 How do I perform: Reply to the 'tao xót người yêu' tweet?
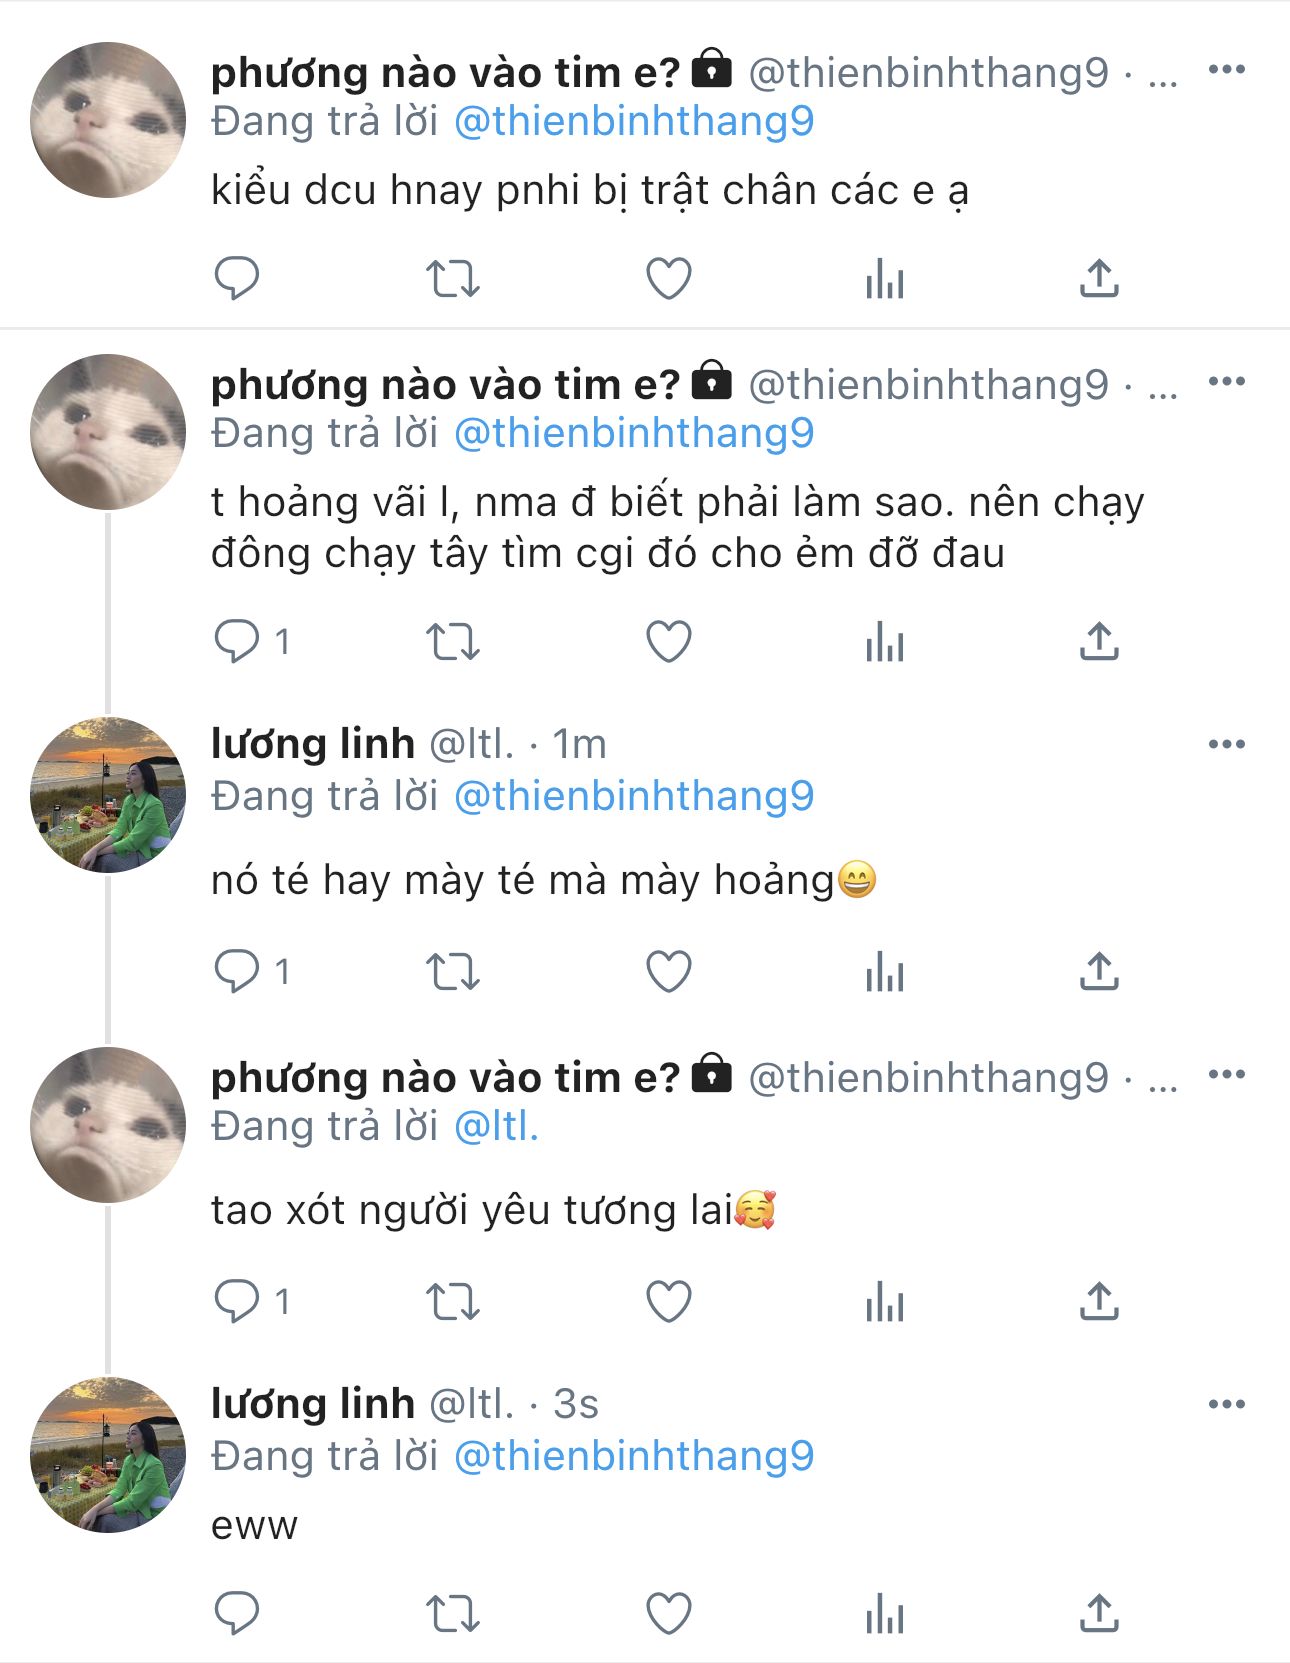click(x=237, y=1301)
